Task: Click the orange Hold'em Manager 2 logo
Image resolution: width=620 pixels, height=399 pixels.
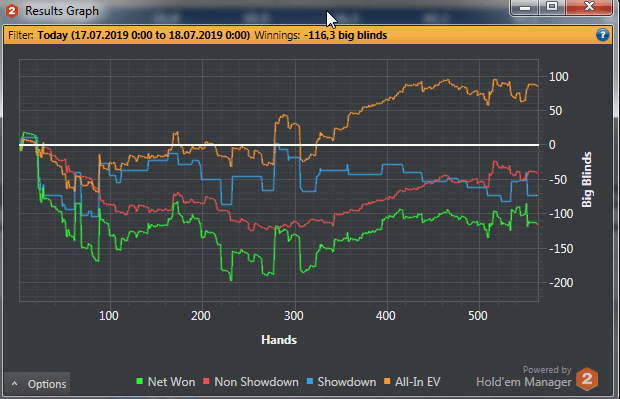Action: 587,379
